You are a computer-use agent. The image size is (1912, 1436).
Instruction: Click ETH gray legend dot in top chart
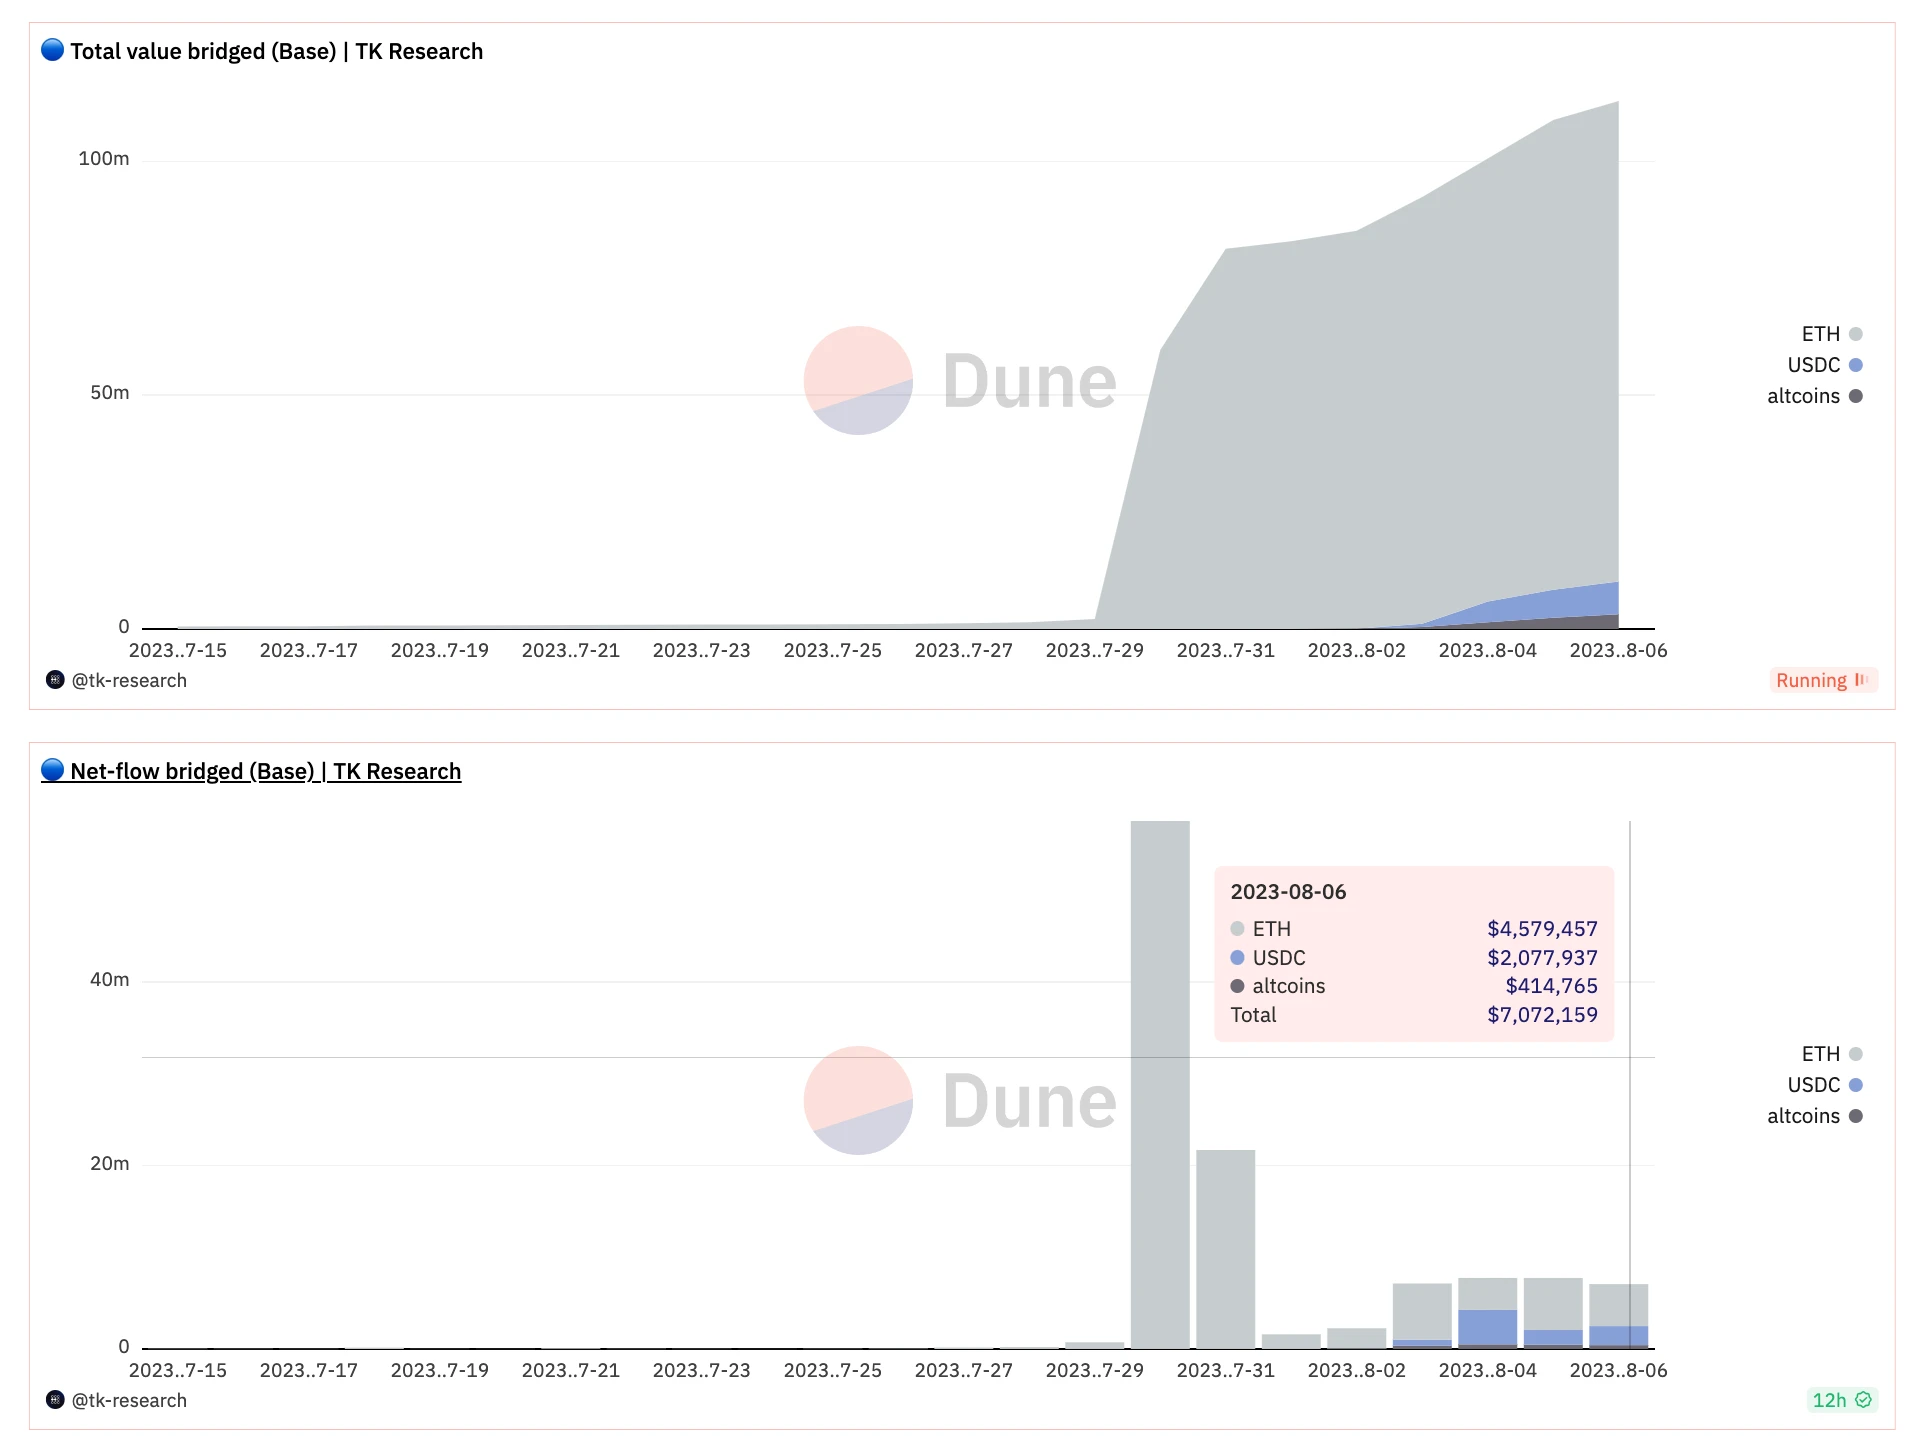click(x=1856, y=334)
